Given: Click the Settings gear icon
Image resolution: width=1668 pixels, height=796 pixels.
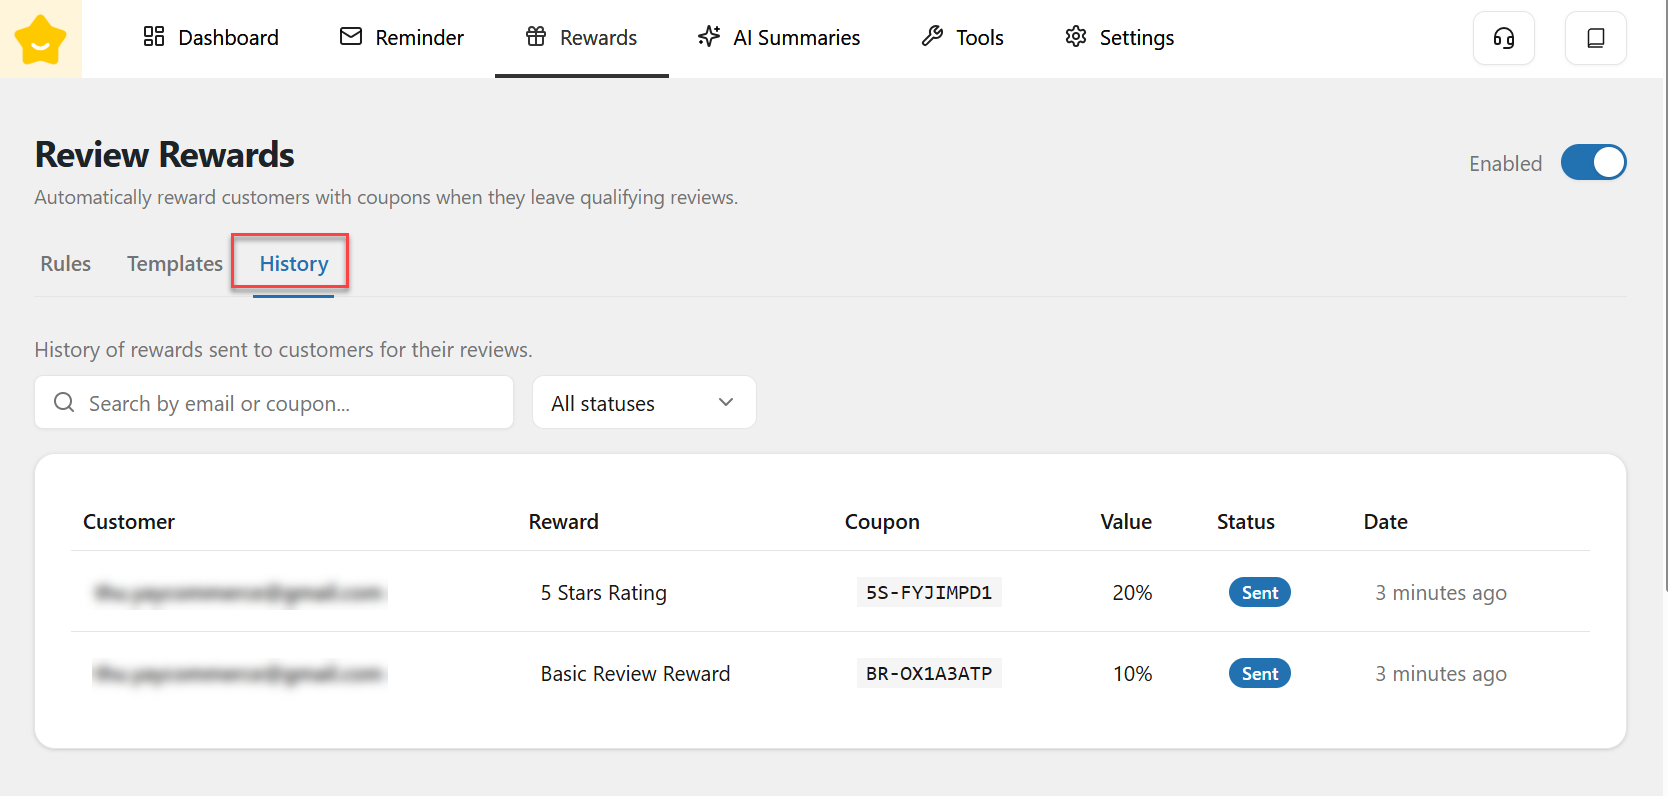Looking at the screenshot, I should click(1076, 37).
